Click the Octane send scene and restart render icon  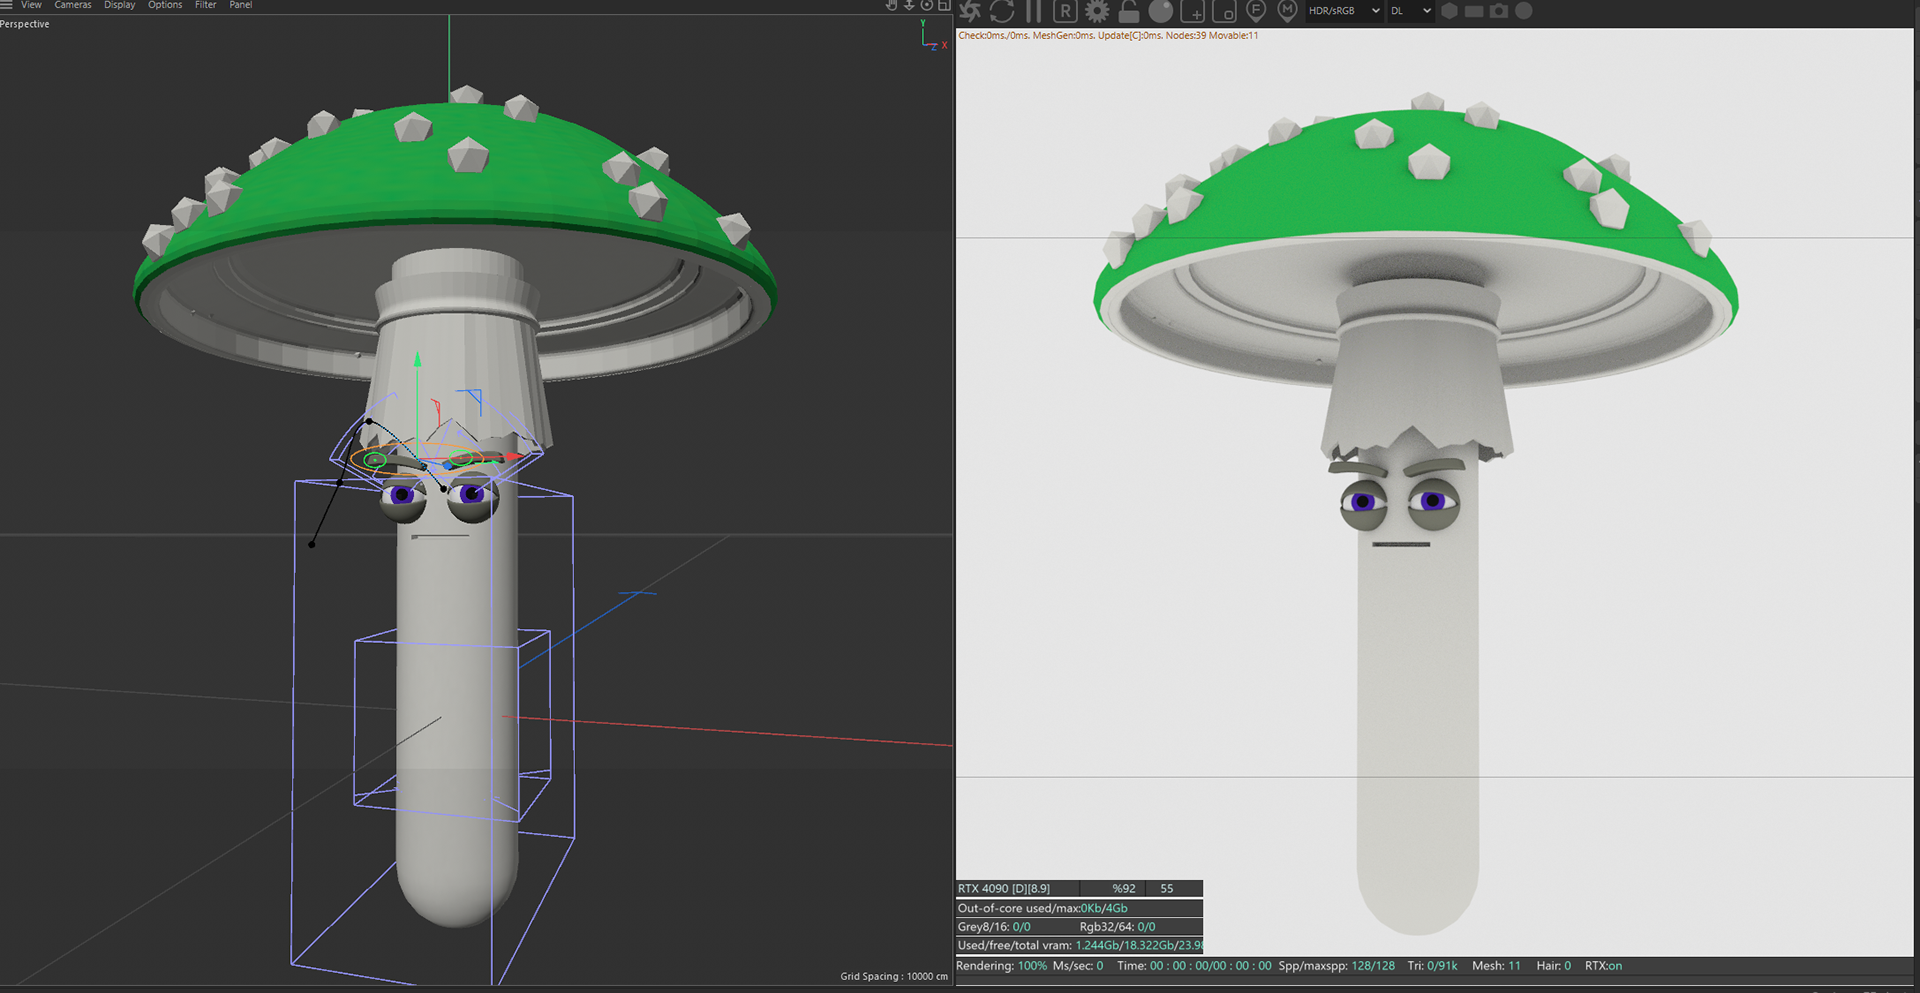tap(969, 11)
